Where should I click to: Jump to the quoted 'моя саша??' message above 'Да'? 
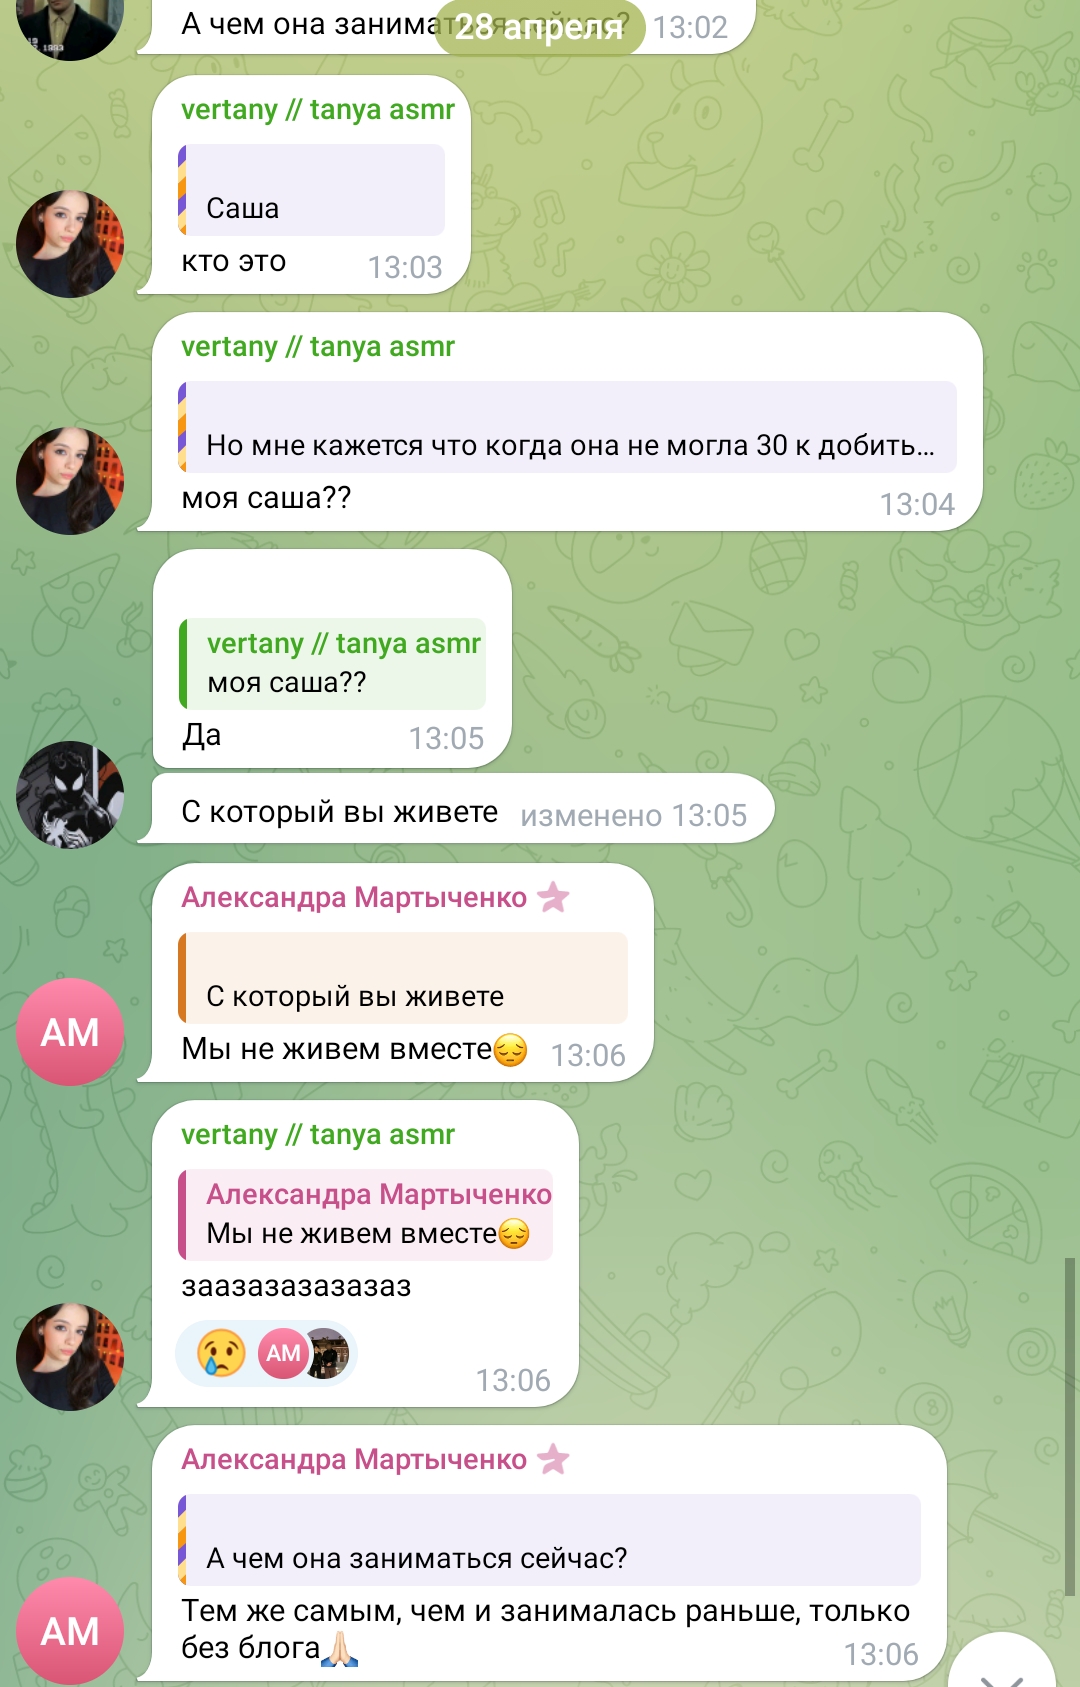(332, 663)
